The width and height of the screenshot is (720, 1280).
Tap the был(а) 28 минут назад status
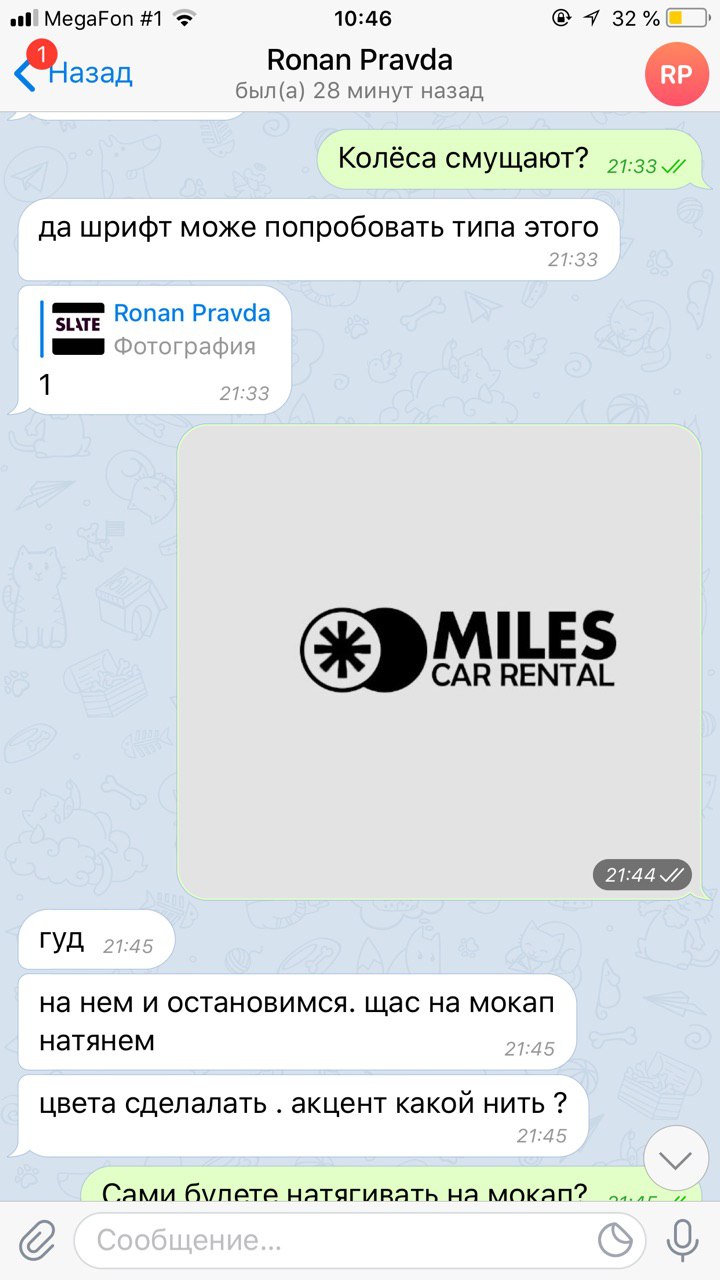pos(360,91)
